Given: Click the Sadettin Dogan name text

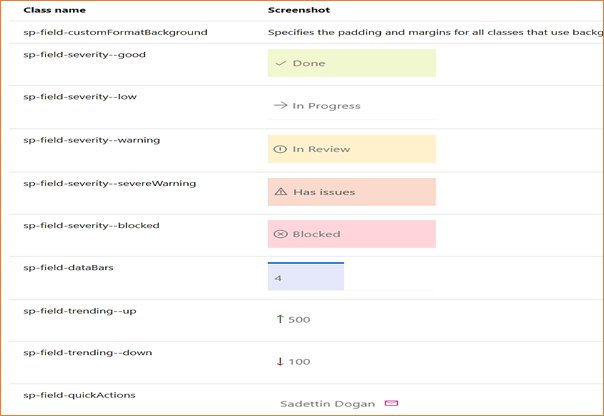Looking at the screenshot, I should 327,404.
